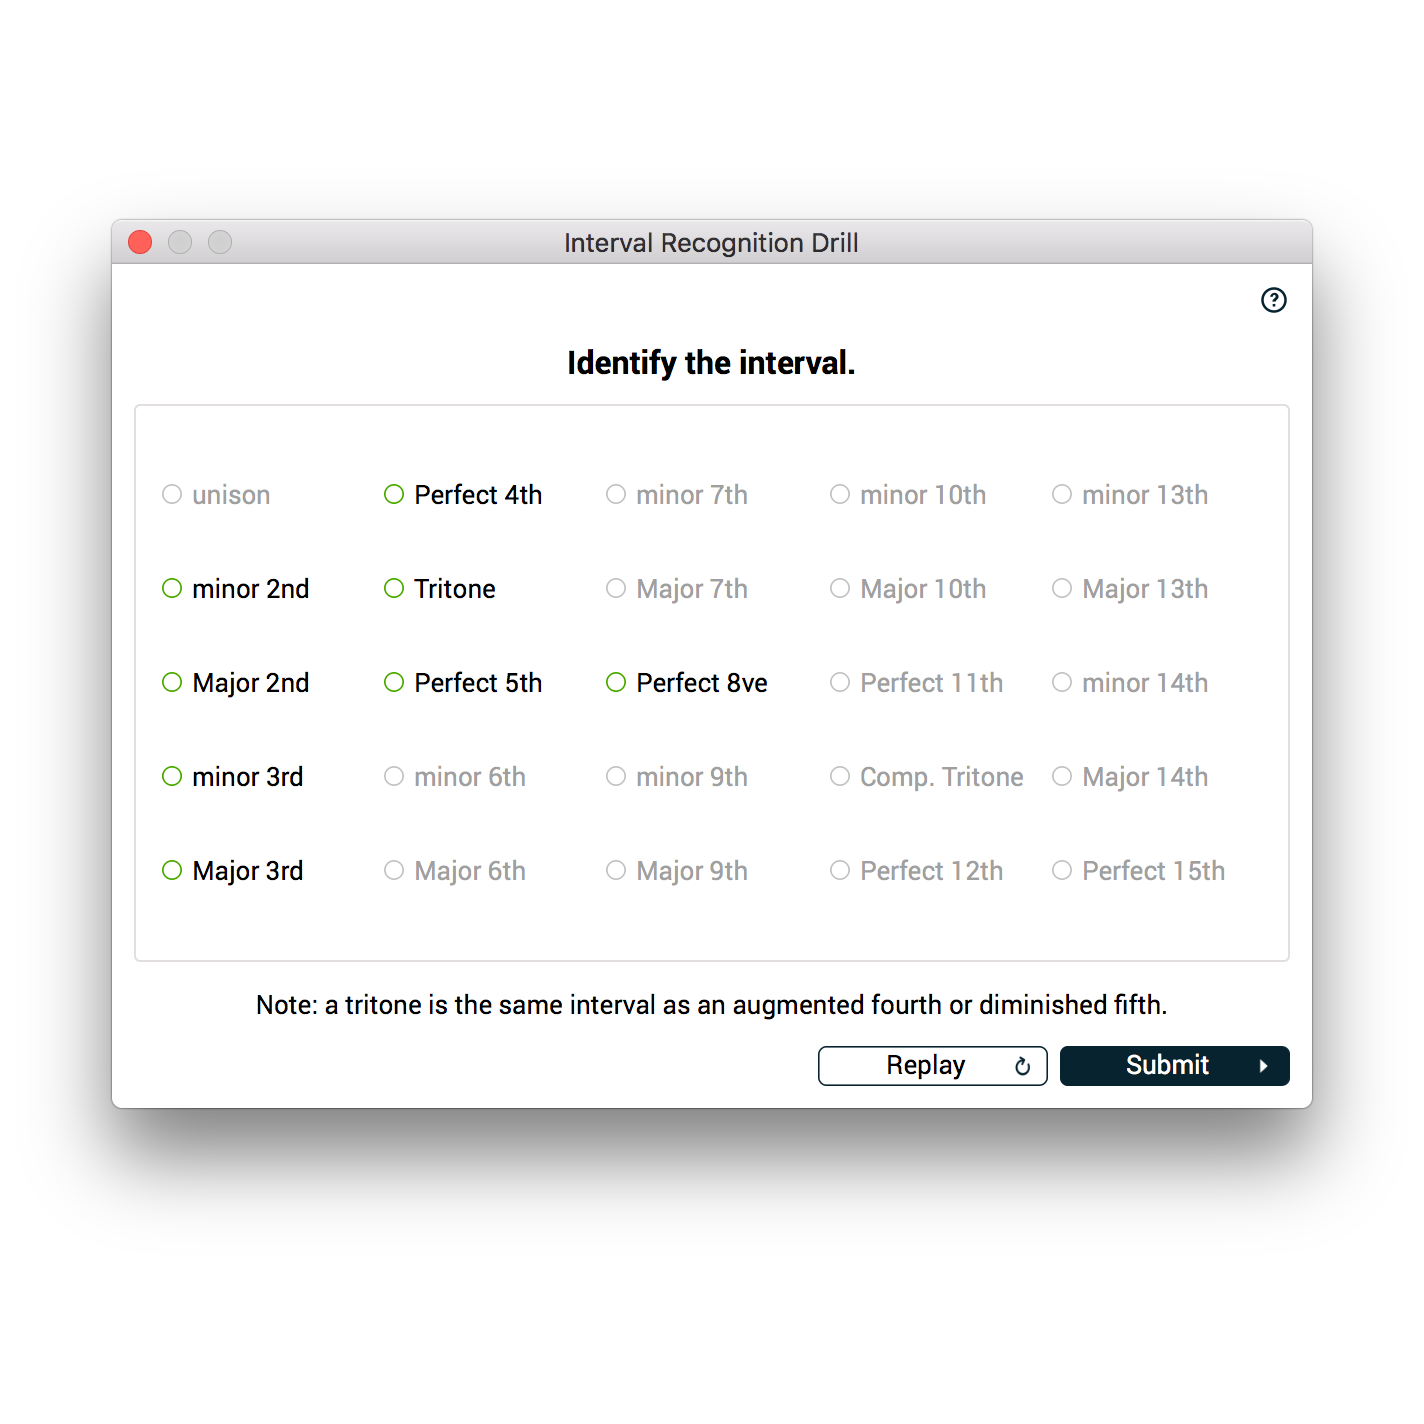
Task: Click the Interval Recognition Drill title bar
Action: pos(710,243)
